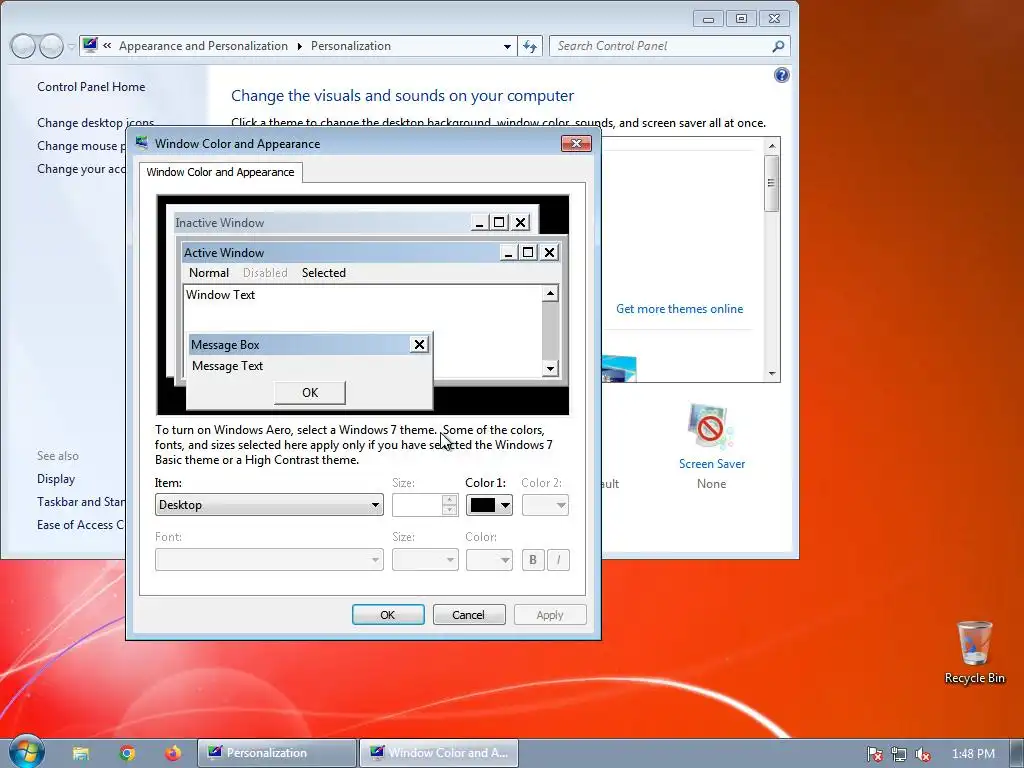This screenshot has height=768, width=1024.
Task: Launch Firefox from the taskbar
Action: [x=173, y=753]
